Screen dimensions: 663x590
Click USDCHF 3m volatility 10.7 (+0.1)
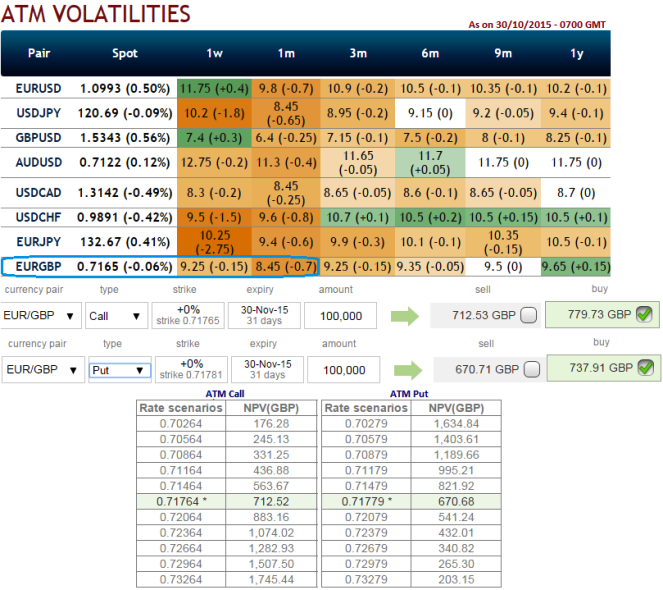[358, 217]
